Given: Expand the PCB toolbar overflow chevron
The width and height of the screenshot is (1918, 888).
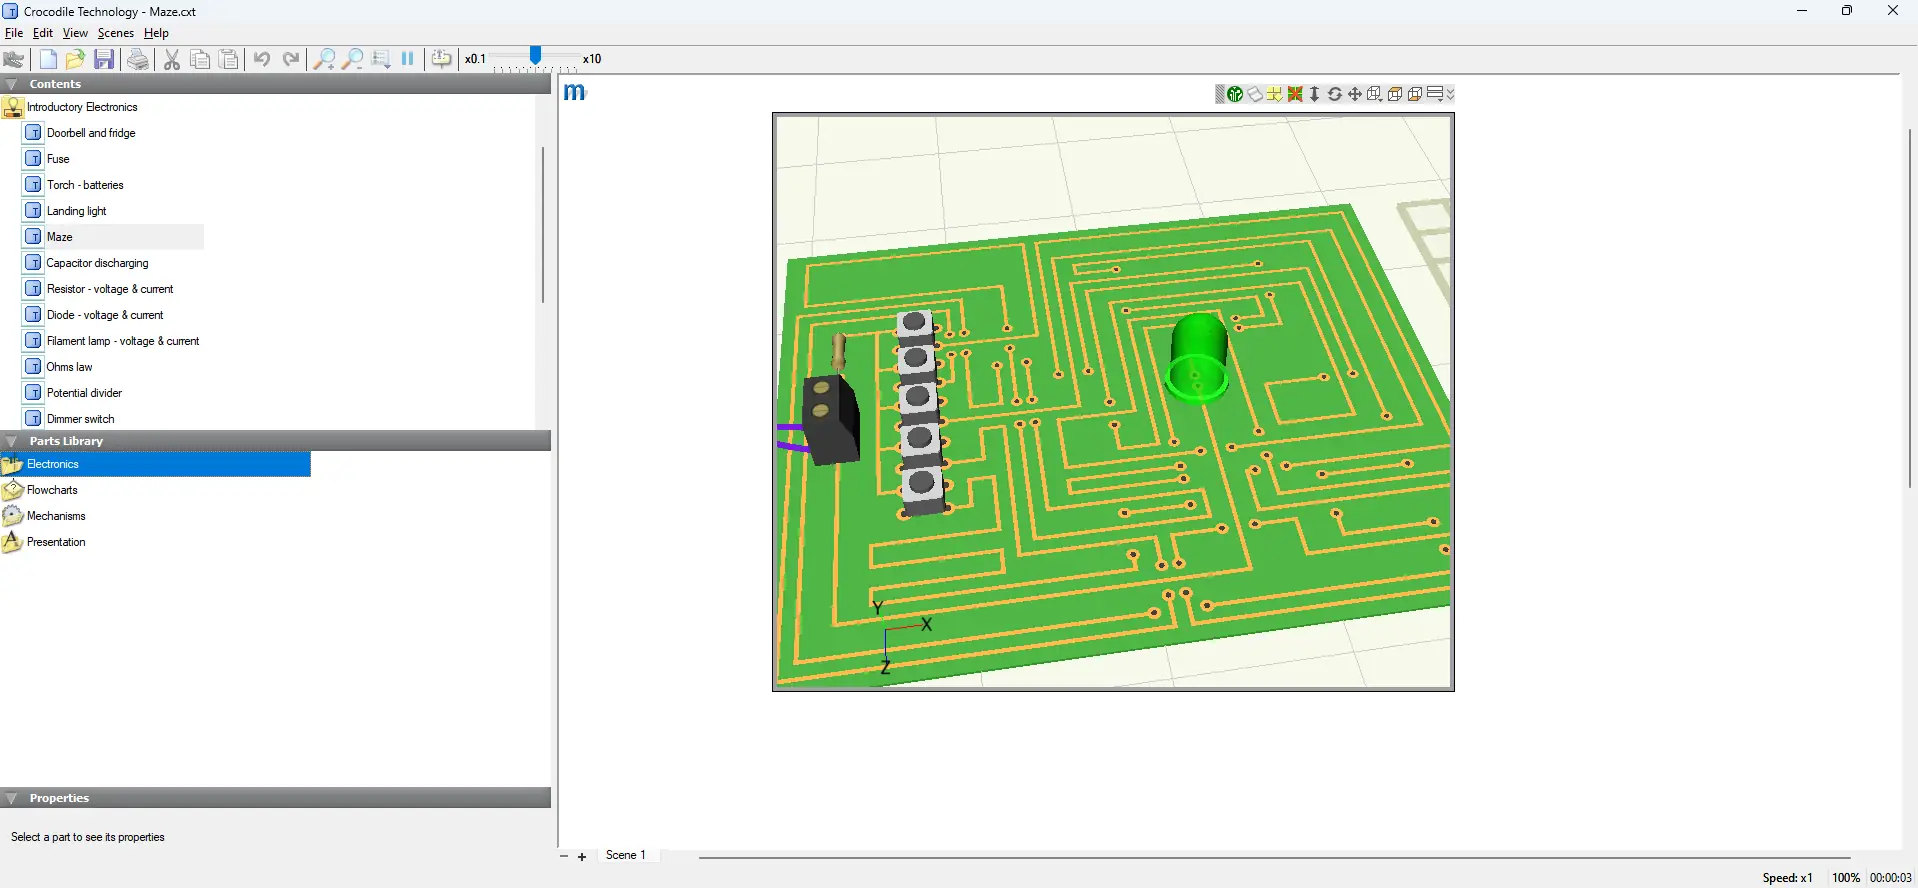Looking at the screenshot, I should pos(1450,94).
